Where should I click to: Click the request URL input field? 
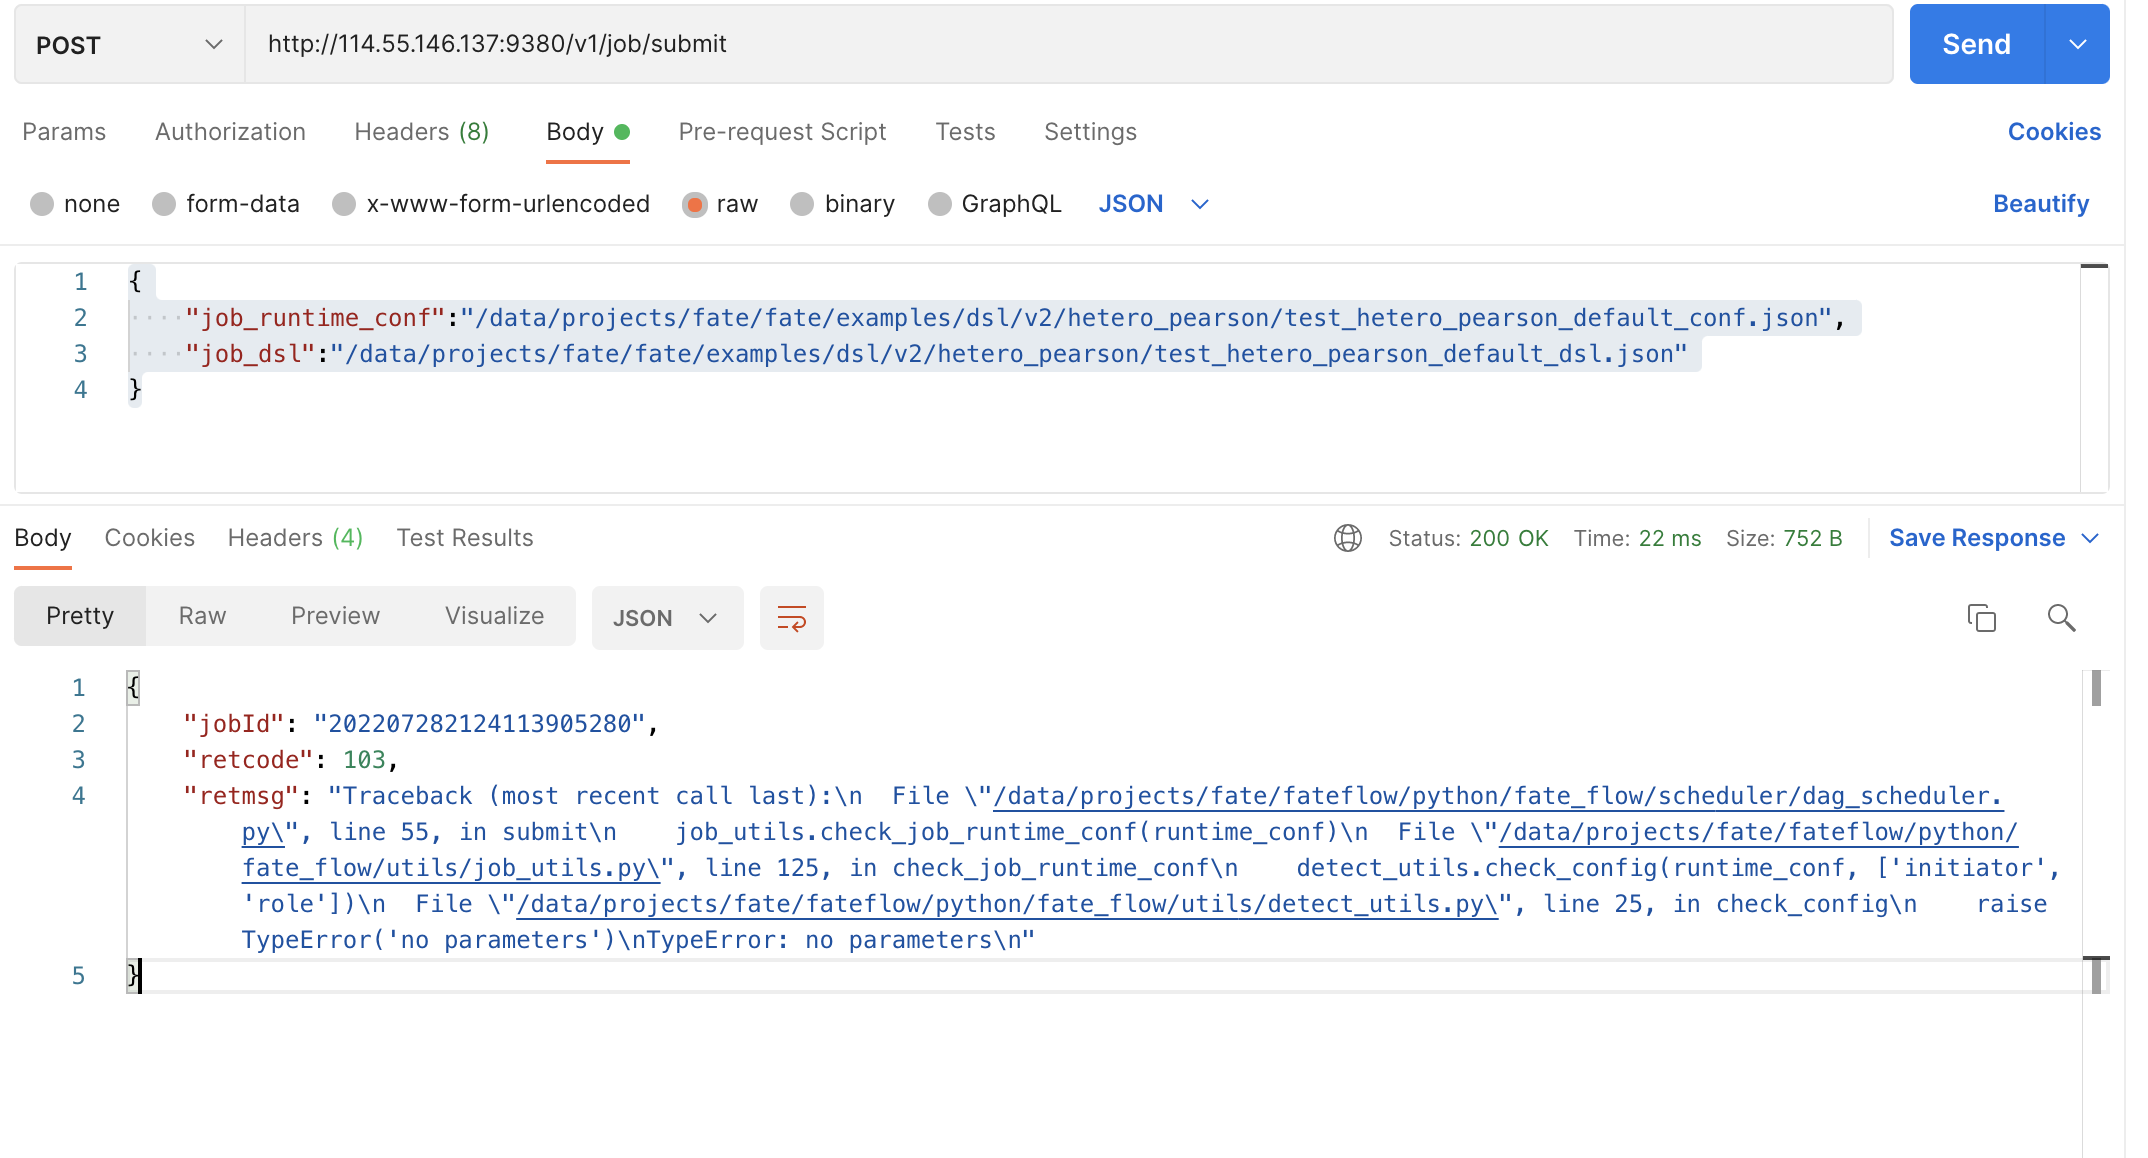(x=1068, y=44)
